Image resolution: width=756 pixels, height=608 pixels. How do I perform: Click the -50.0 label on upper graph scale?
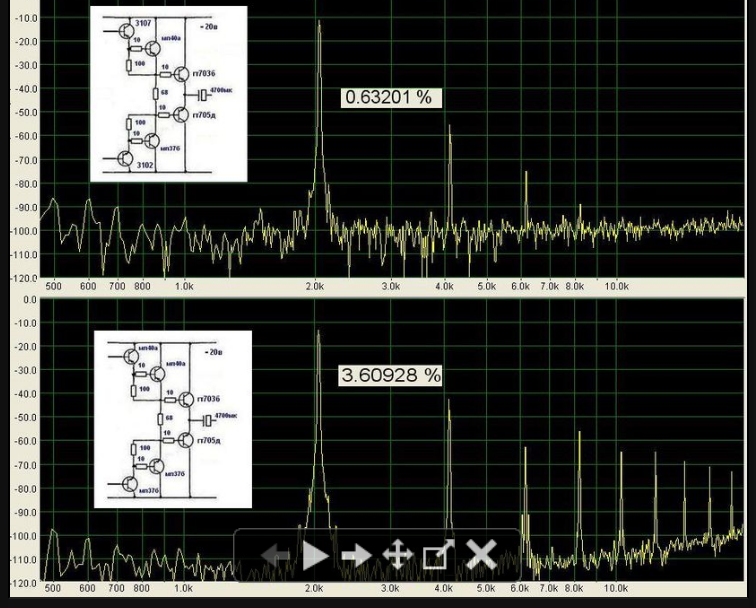pos(27,112)
